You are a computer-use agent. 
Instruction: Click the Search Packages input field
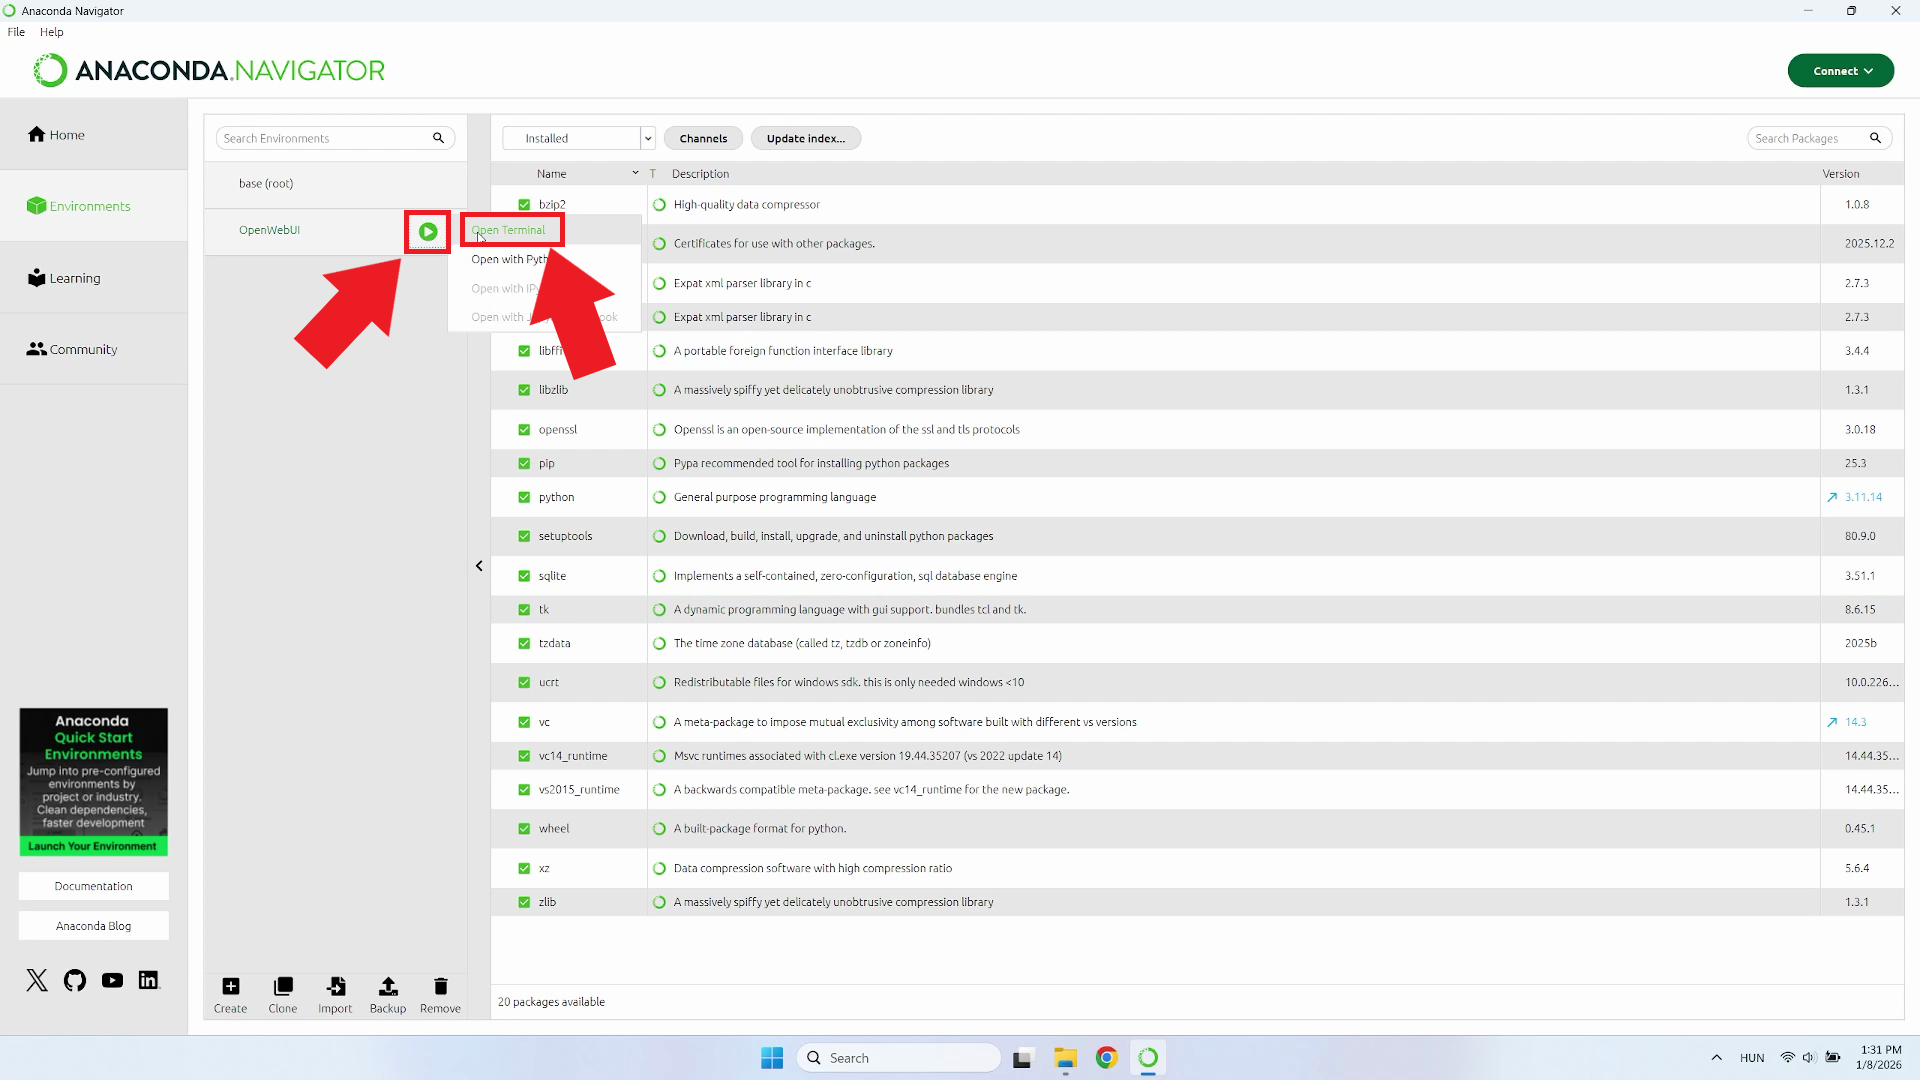pos(1810,138)
